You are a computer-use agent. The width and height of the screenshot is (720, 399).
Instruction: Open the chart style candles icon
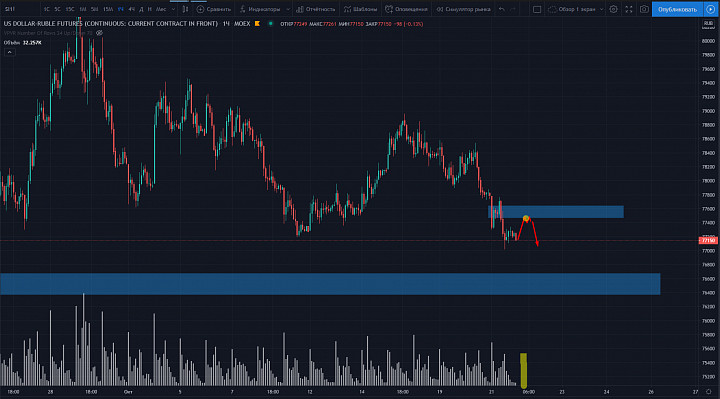pyautogui.click(x=185, y=9)
